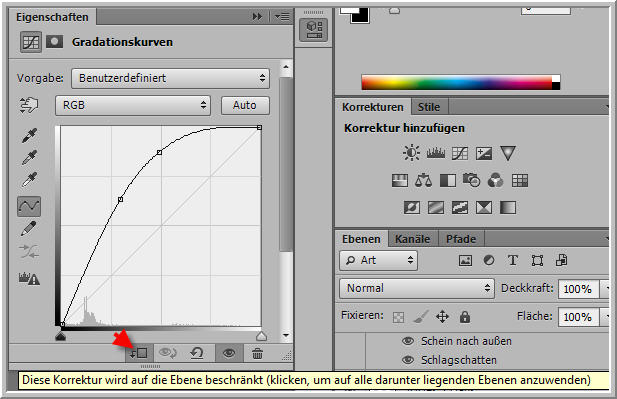Toggle layer visibility eye in Eigenschaften panel
The height and width of the screenshot is (399, 617).
(229, 353)
